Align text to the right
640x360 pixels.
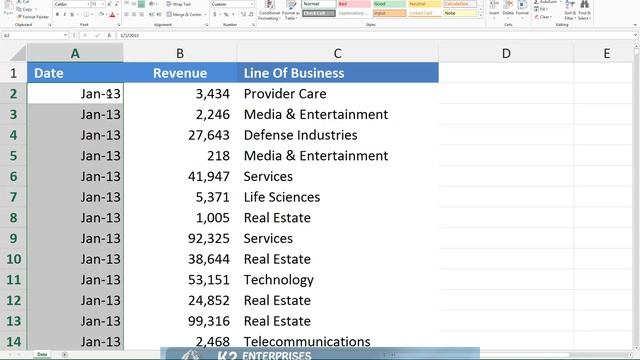click(141, 14)
